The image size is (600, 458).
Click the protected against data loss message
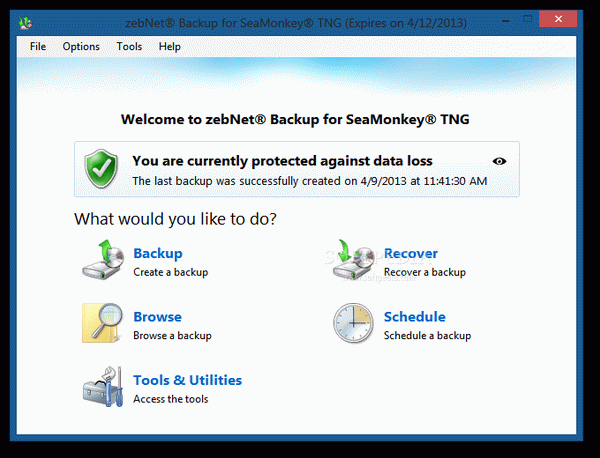[282, 161]
